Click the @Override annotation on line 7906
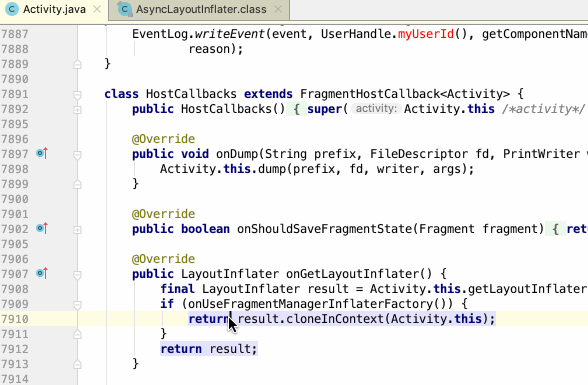 pos(164,259)
